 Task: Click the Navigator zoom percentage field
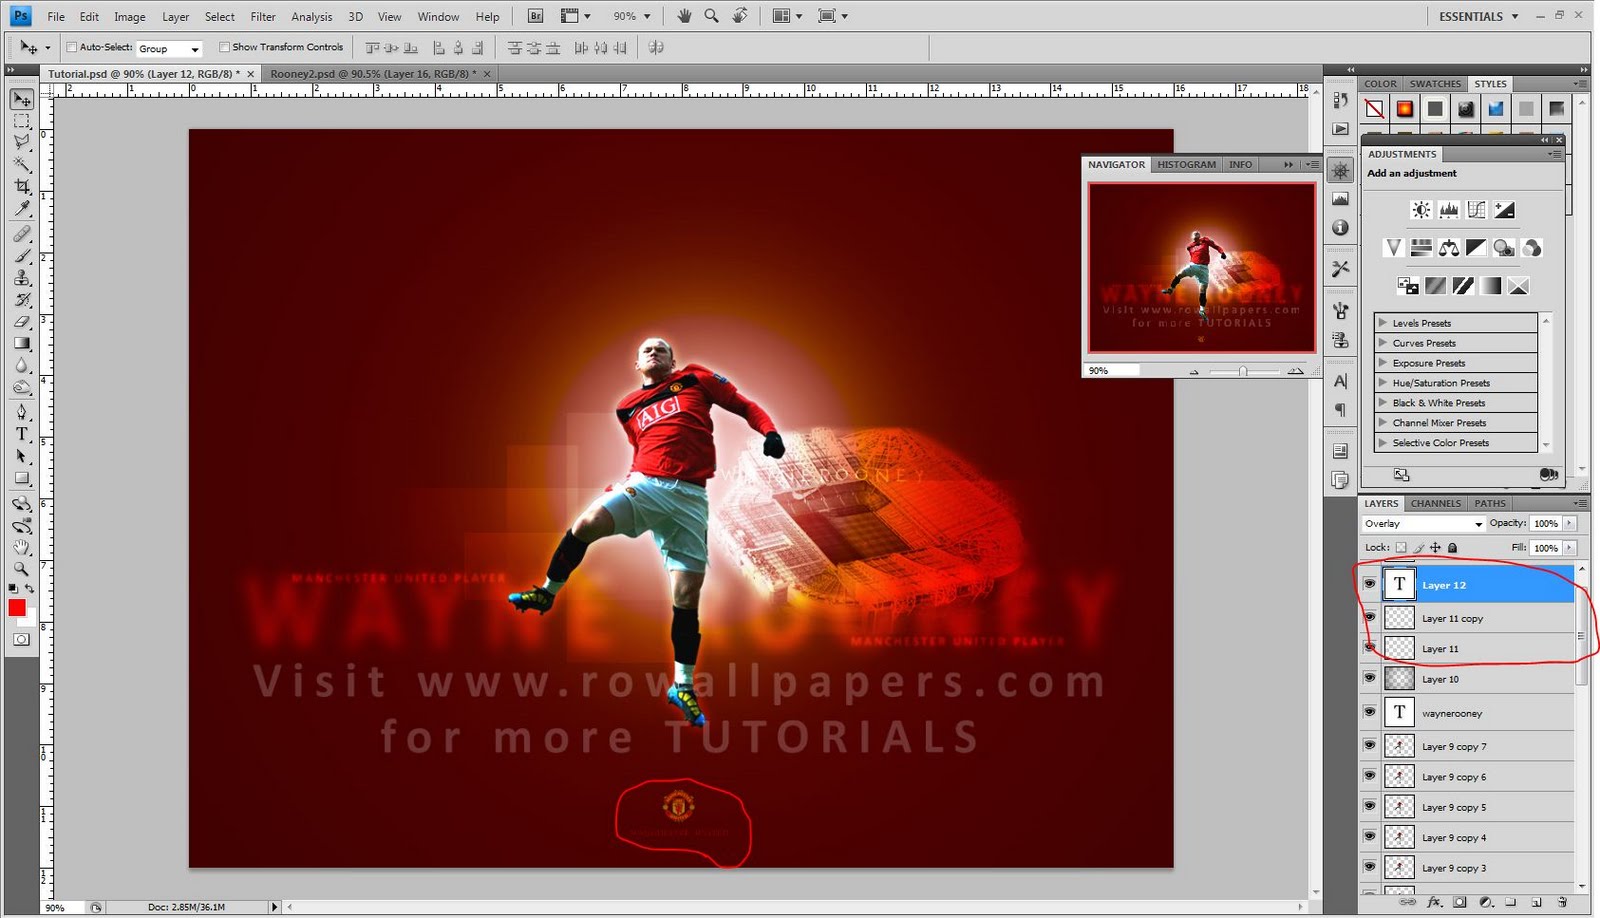1112,370
